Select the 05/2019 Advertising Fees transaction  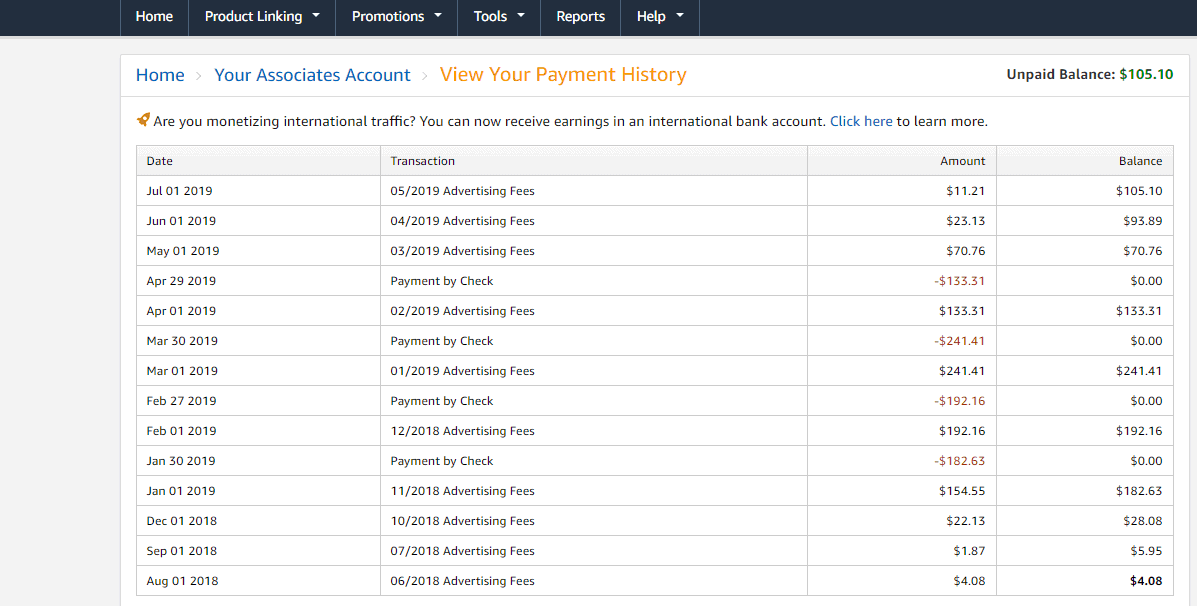462,190
